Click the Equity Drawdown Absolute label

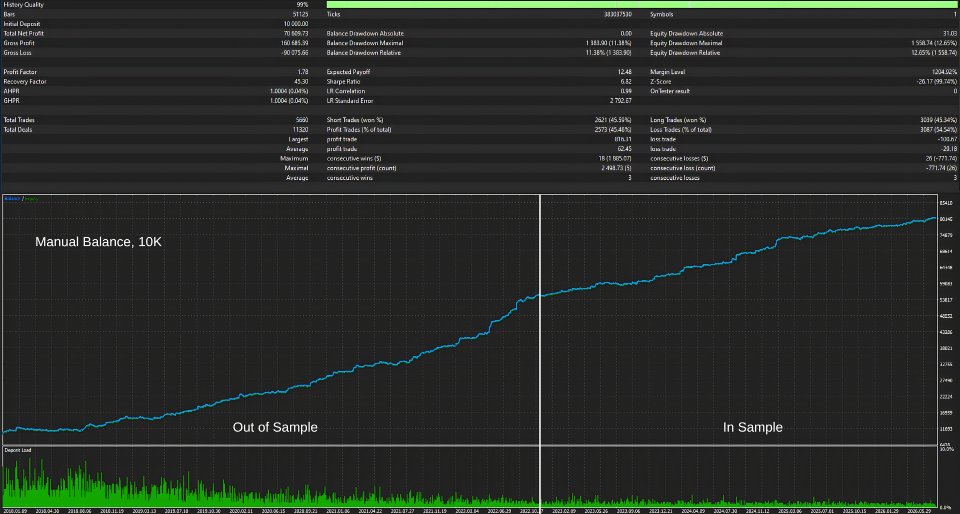point(686,34)
